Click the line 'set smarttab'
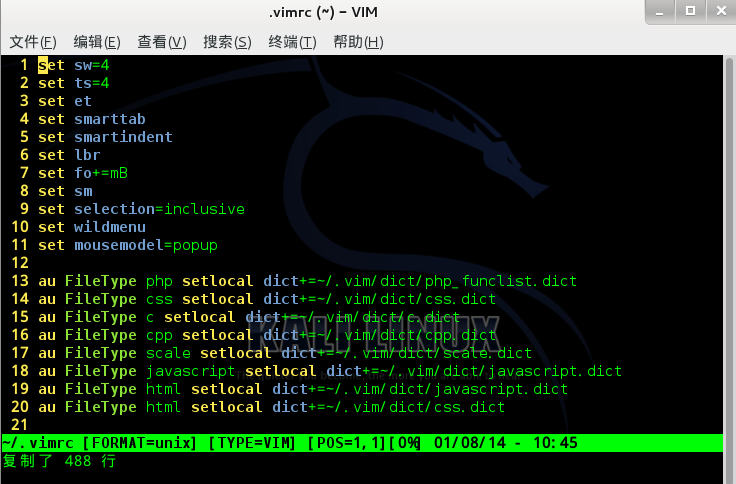Image resolution: width=736 pixels, height=484 pixels. [x=92, y=119]
